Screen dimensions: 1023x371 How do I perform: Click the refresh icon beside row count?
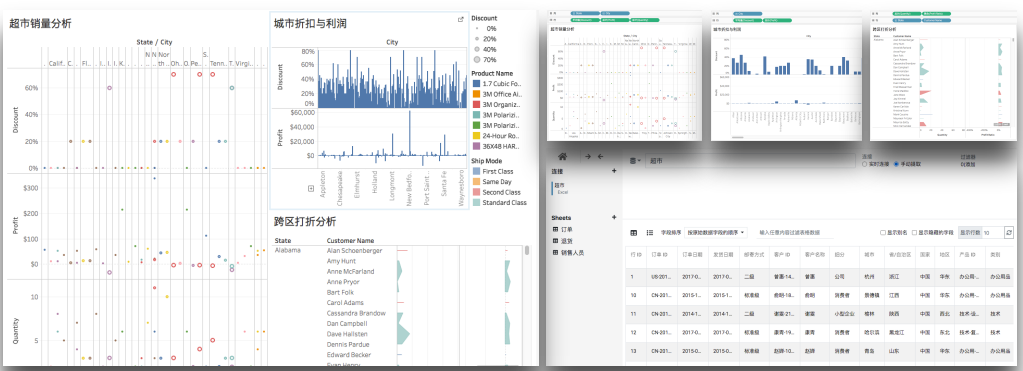click(1009, 232)
